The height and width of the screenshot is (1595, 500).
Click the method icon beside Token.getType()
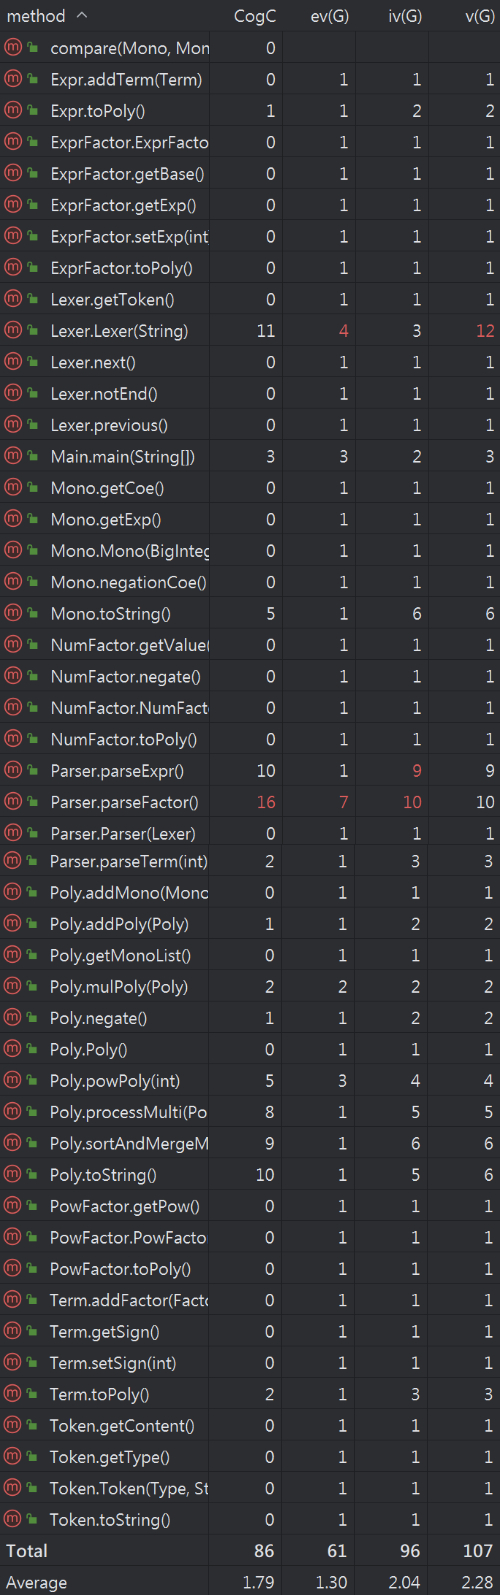[13, 1456]
